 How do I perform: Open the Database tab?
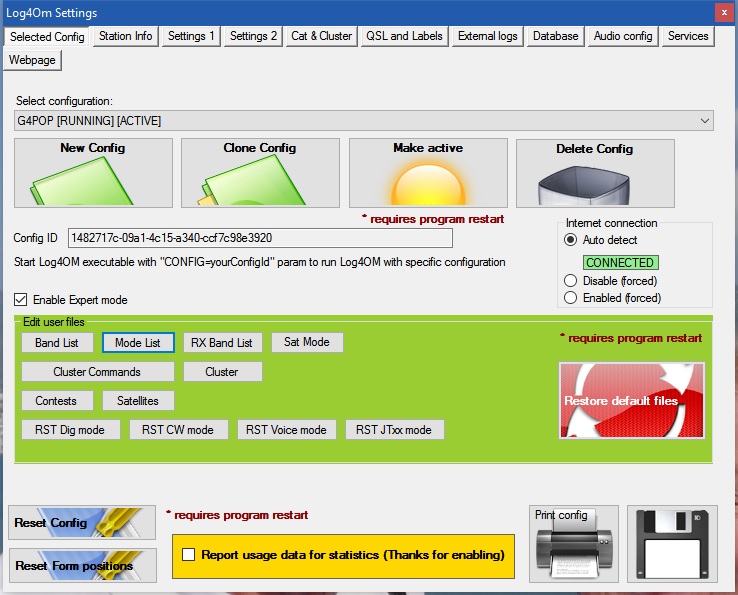[556, 36]
